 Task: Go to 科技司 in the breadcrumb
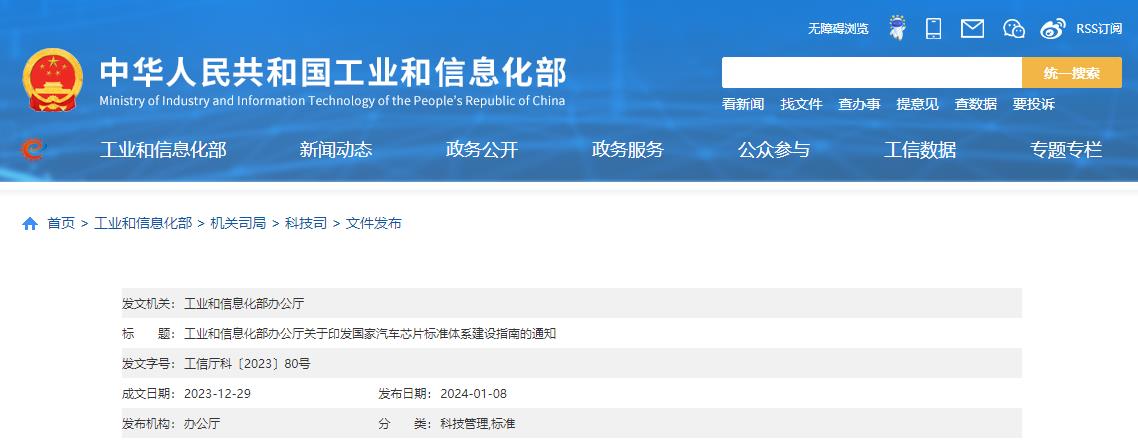[x=306, y=224]
